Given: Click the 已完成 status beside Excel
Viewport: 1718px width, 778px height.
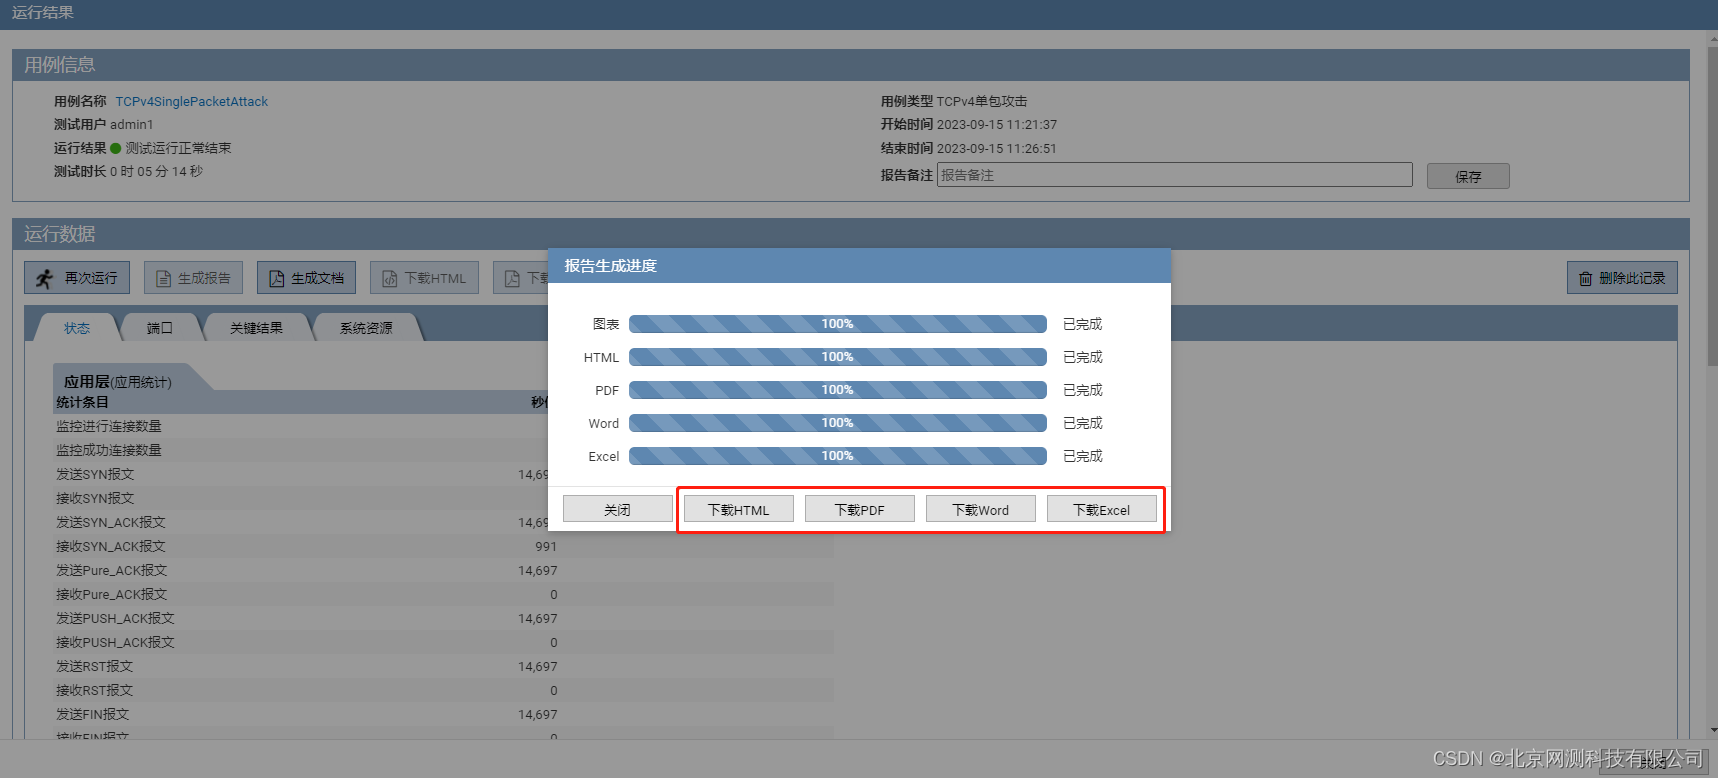Looking at the screenshot, I should pyautogui.click(x=1082, y=456).
